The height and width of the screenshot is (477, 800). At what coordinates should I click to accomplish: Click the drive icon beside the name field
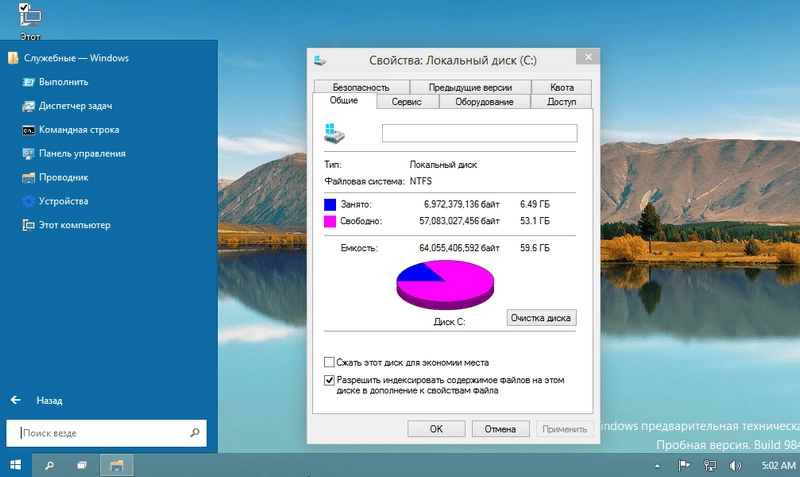(x=334, y=133)
